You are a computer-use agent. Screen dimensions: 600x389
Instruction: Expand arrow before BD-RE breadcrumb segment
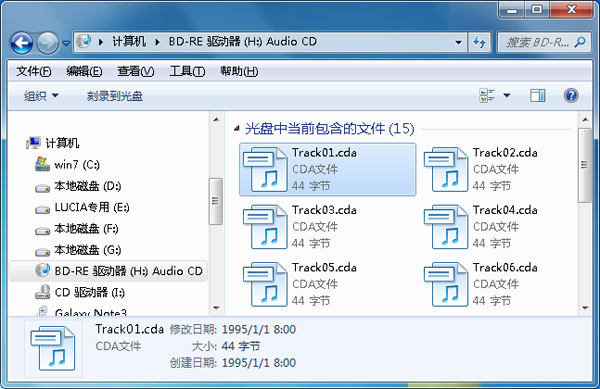(157, 42)
